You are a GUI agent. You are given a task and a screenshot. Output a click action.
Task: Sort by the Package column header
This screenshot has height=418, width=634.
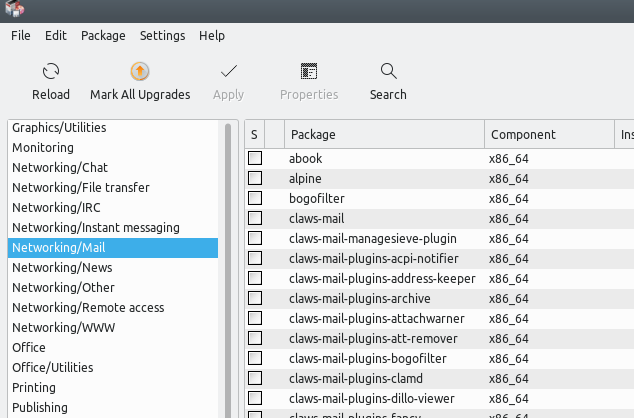385,134
